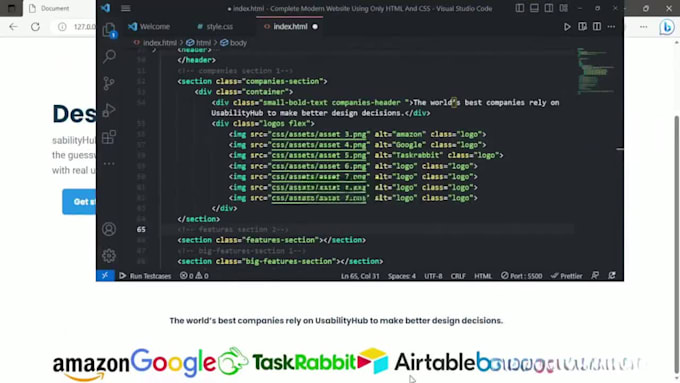Screen dimensions: 680x383
Task: Show additional views ellipsis in activity bar
Action: tap(109, 164)
